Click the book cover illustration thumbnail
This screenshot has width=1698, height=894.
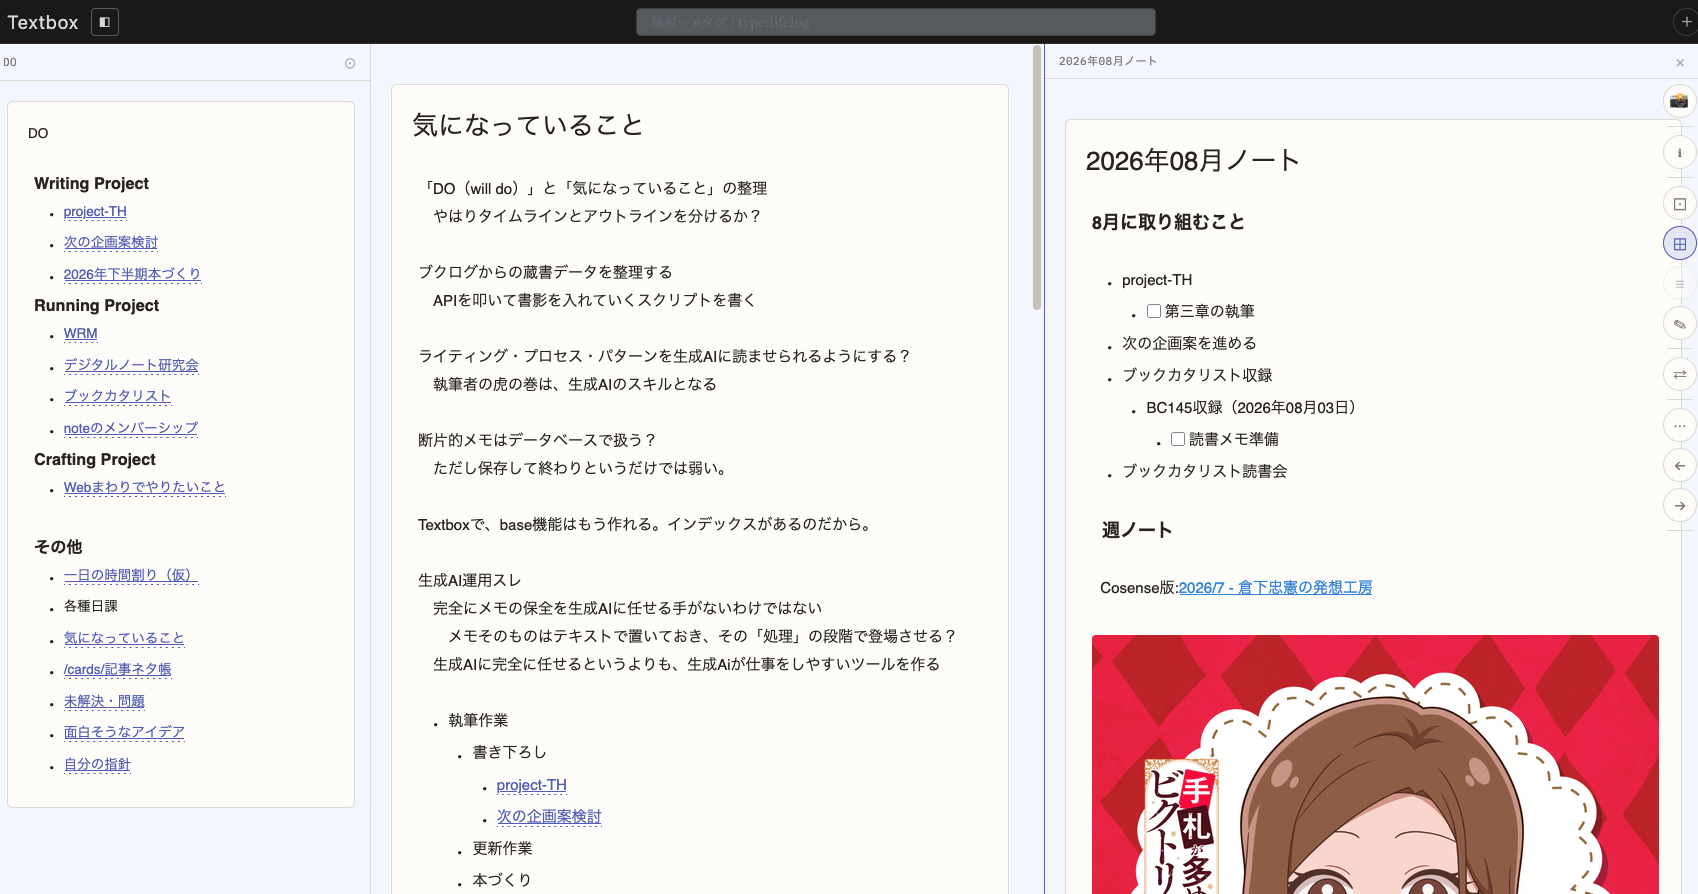(1375, 764)
